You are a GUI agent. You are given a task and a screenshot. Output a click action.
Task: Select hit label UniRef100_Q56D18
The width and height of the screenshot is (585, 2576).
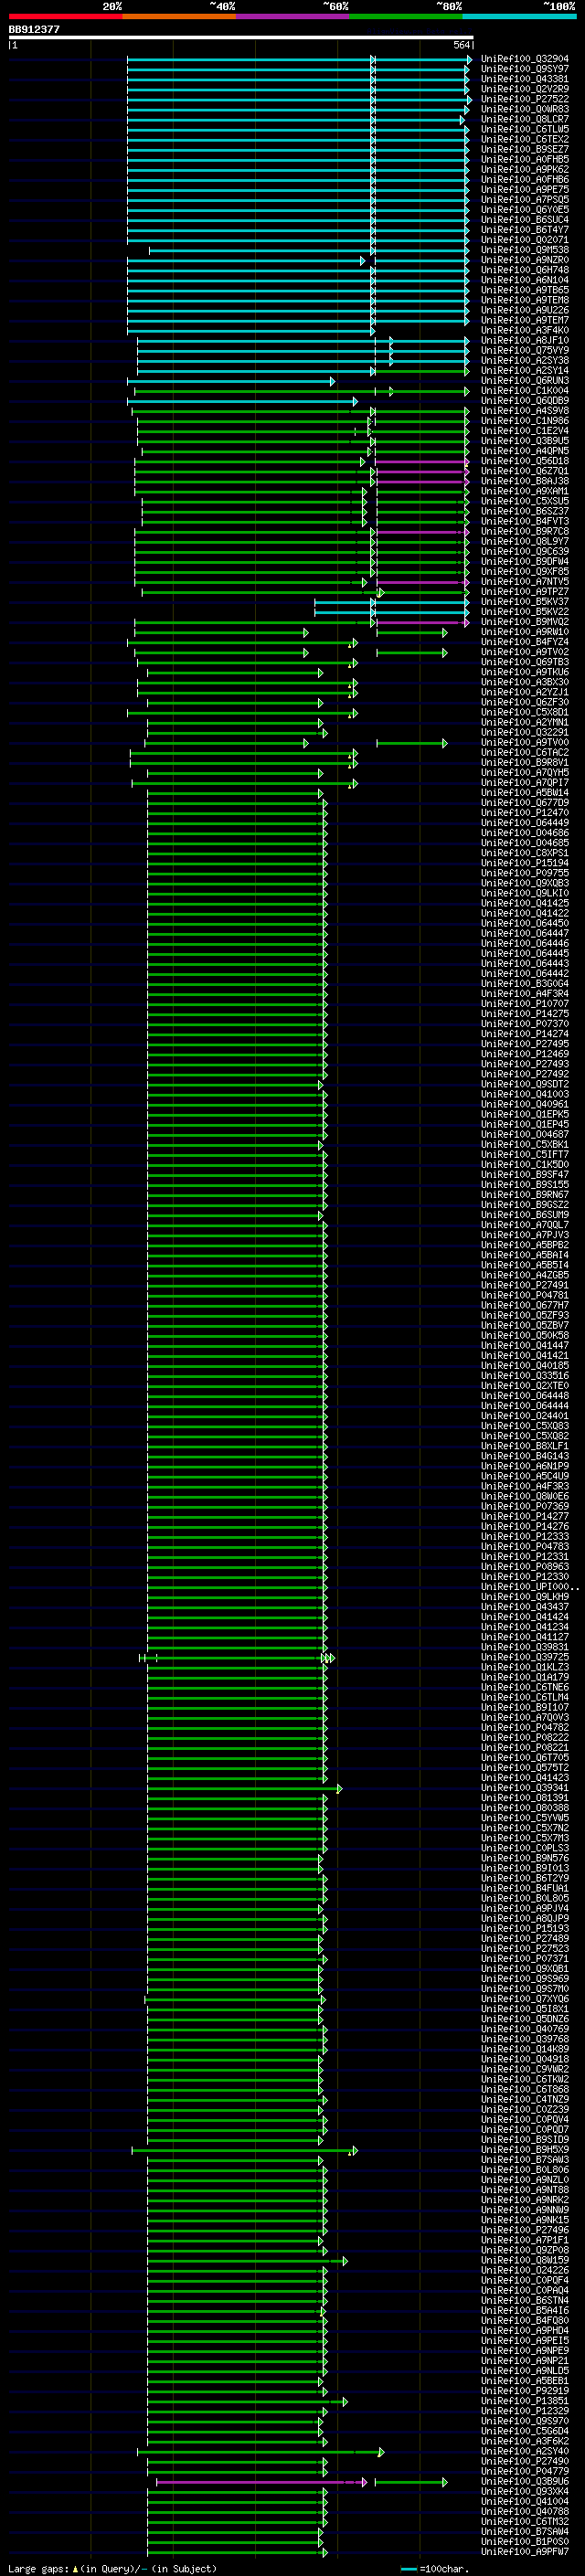click(x=525, y=461)
